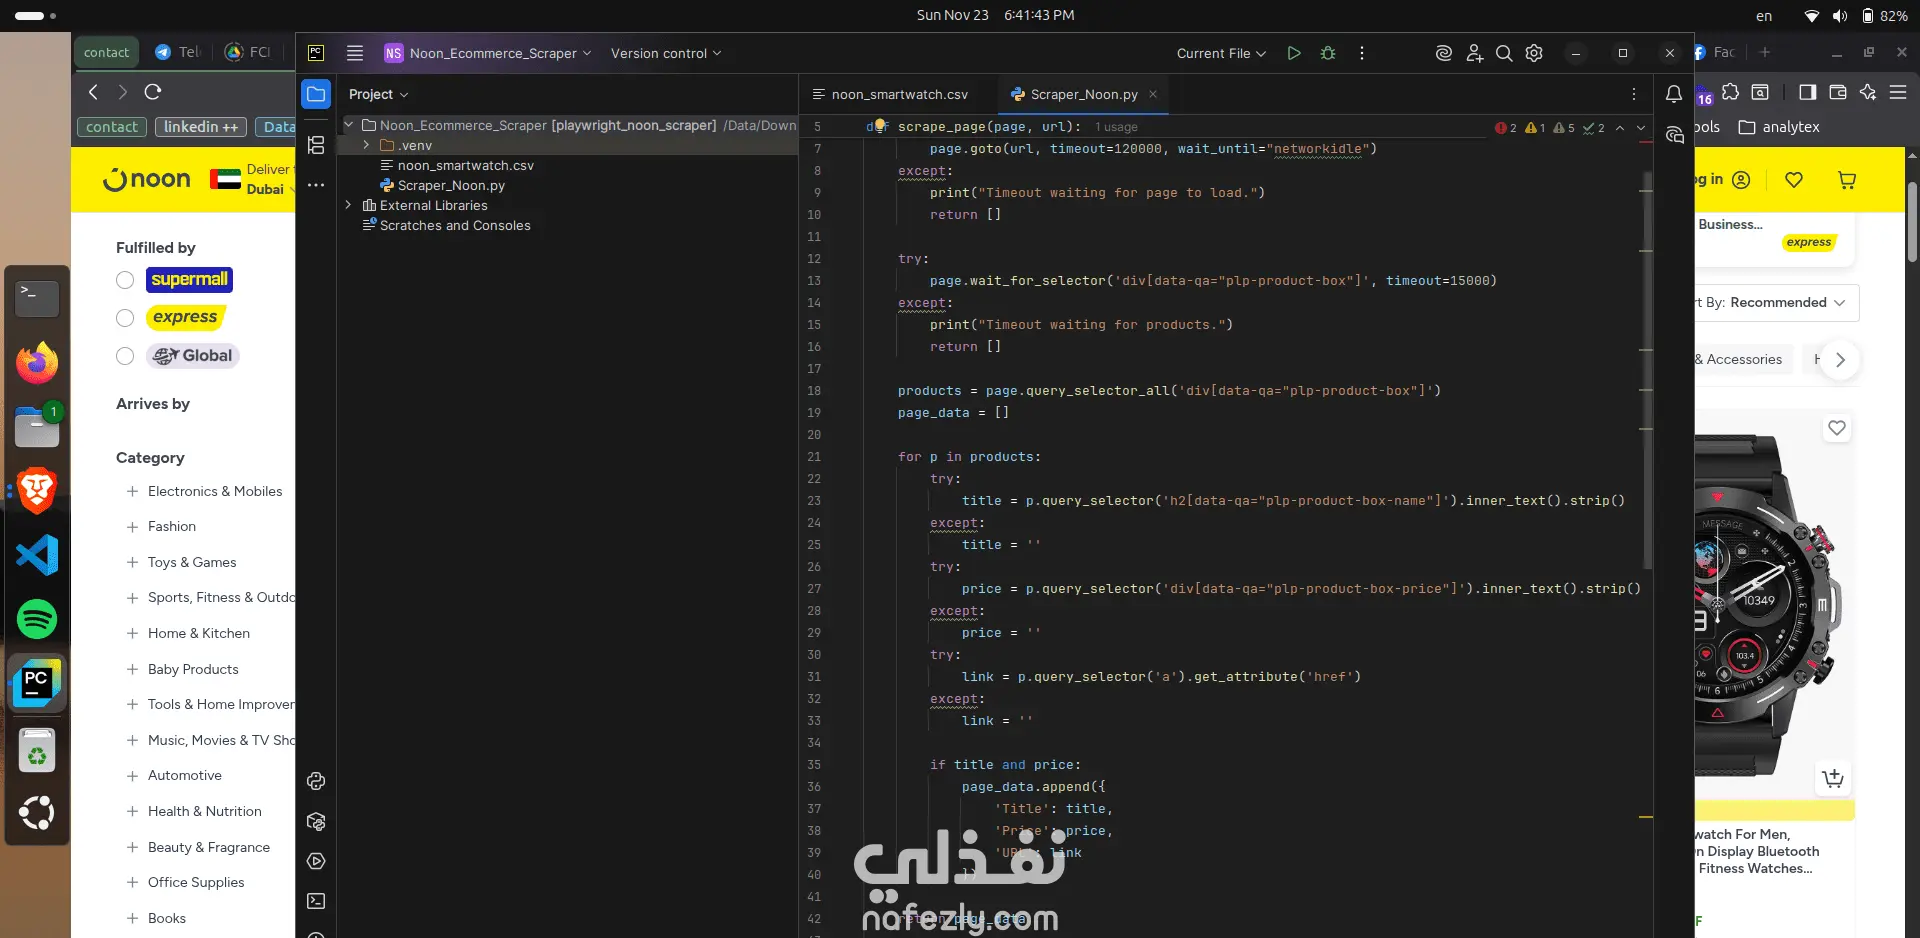The image size is (1920, 938).
Task: Open the Version control dropdown
Action: coord(666,53)
